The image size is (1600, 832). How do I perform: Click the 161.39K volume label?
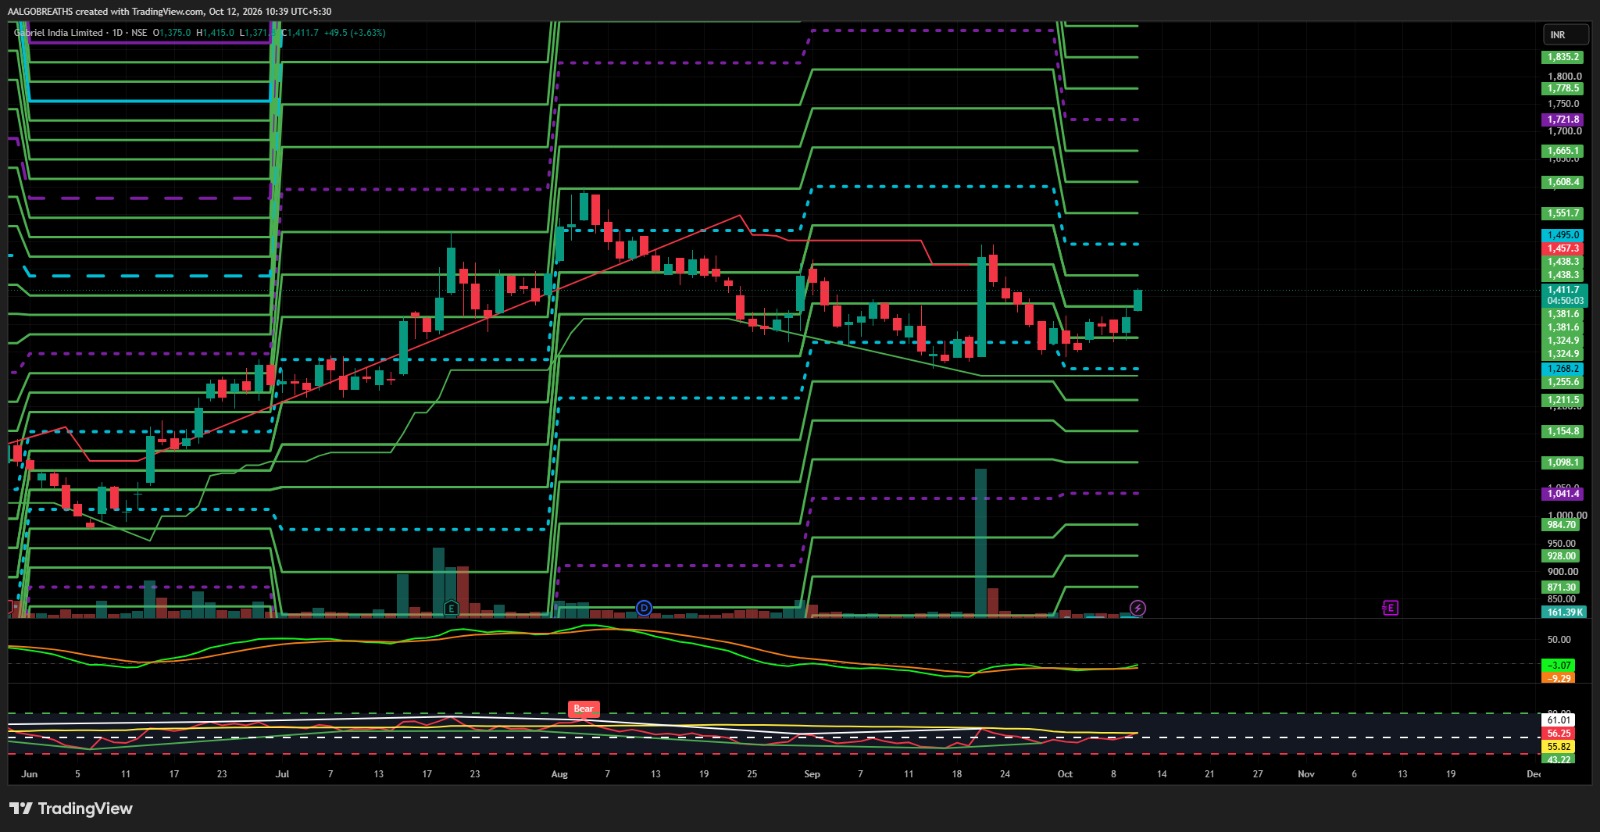point(1564,612)
